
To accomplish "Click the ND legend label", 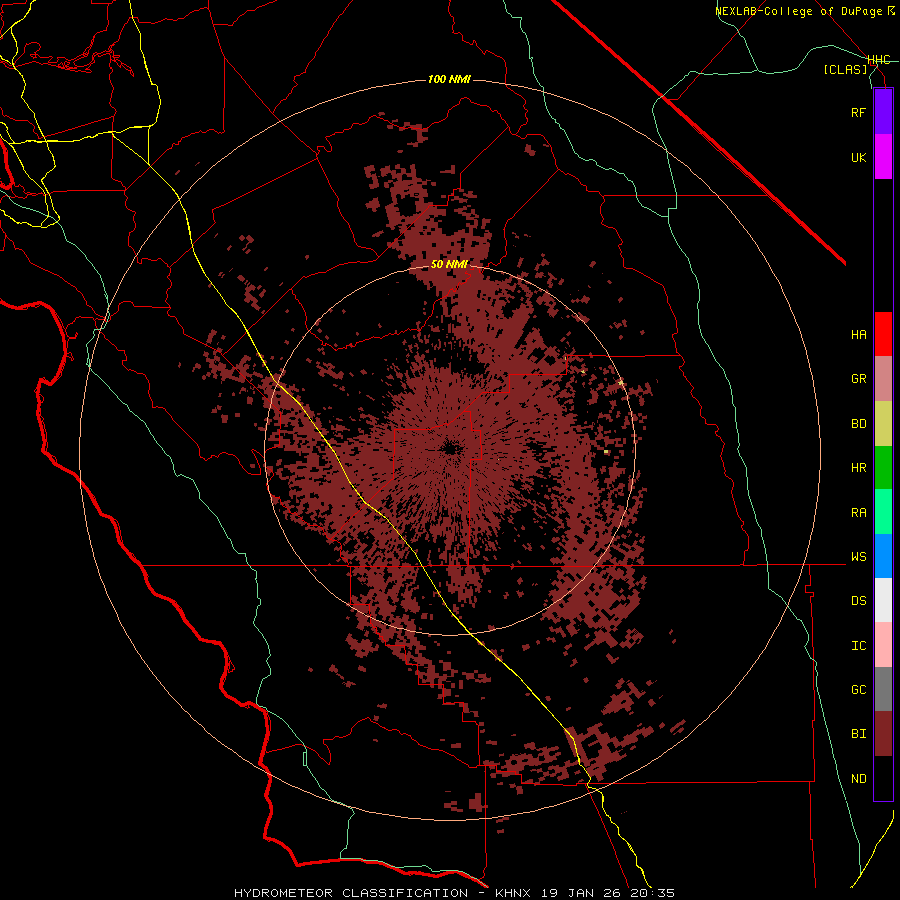I will click(858, 779).
